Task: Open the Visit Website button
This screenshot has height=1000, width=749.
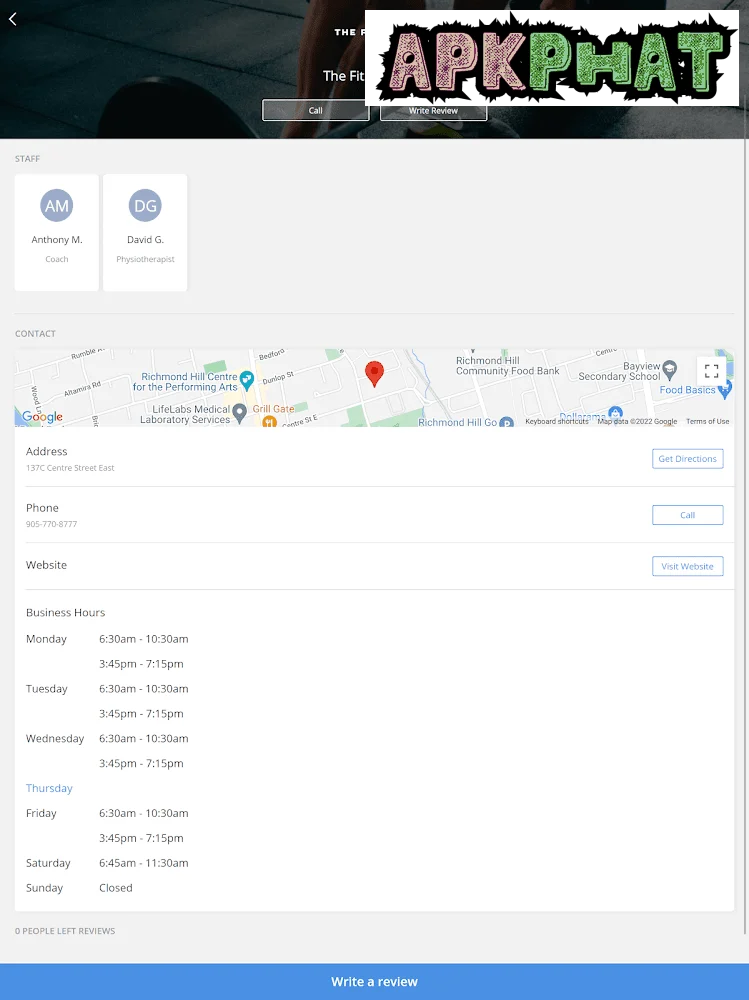Action: [x=688, y=566]
